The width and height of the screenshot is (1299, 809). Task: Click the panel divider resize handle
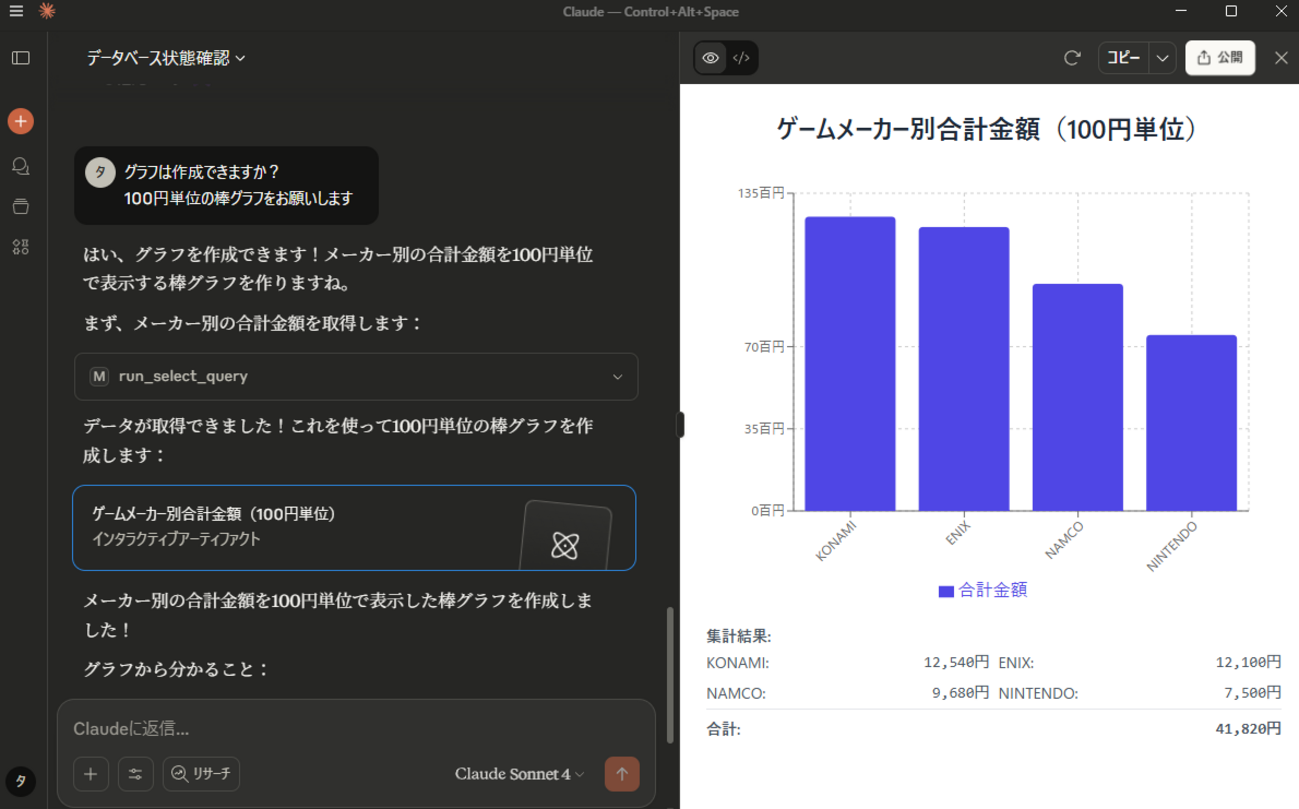680,425
